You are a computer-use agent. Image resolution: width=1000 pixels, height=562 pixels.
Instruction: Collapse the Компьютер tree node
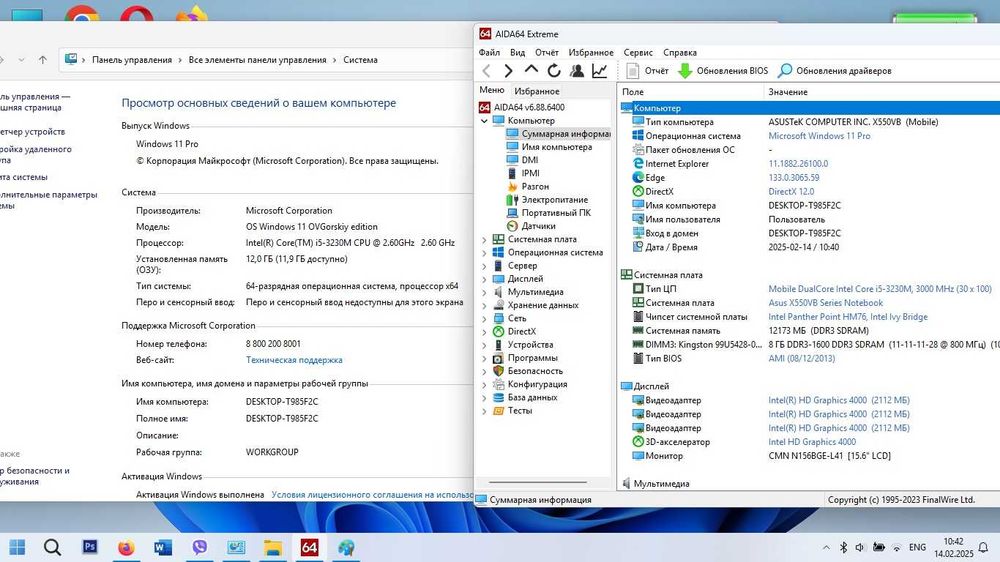484,121
